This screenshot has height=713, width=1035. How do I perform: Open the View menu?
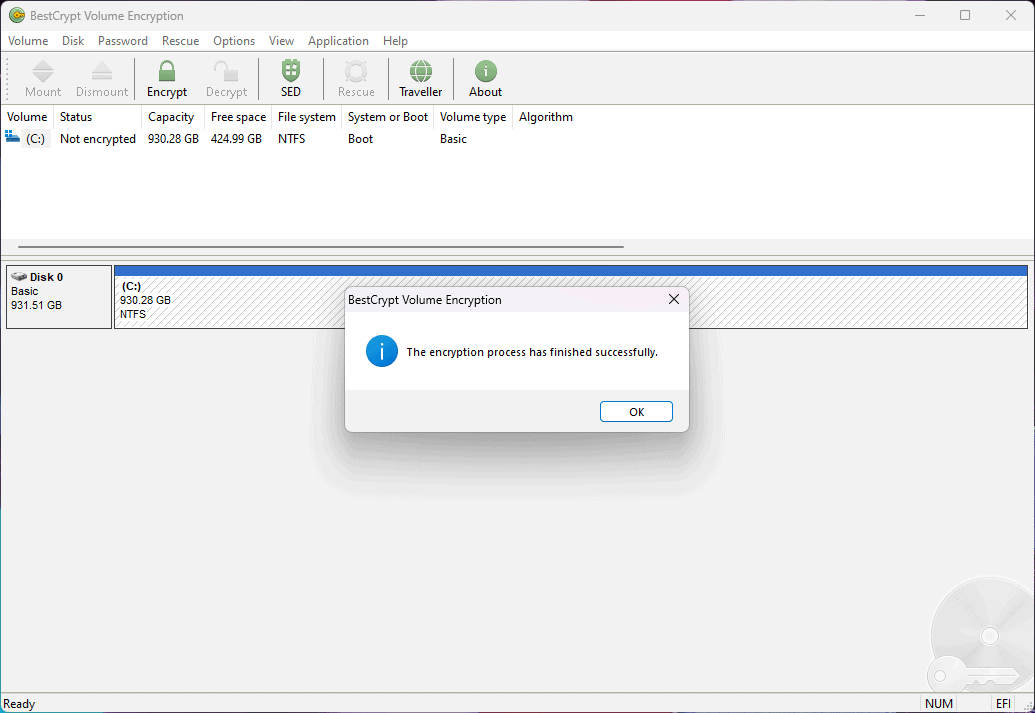click(281, 41)
